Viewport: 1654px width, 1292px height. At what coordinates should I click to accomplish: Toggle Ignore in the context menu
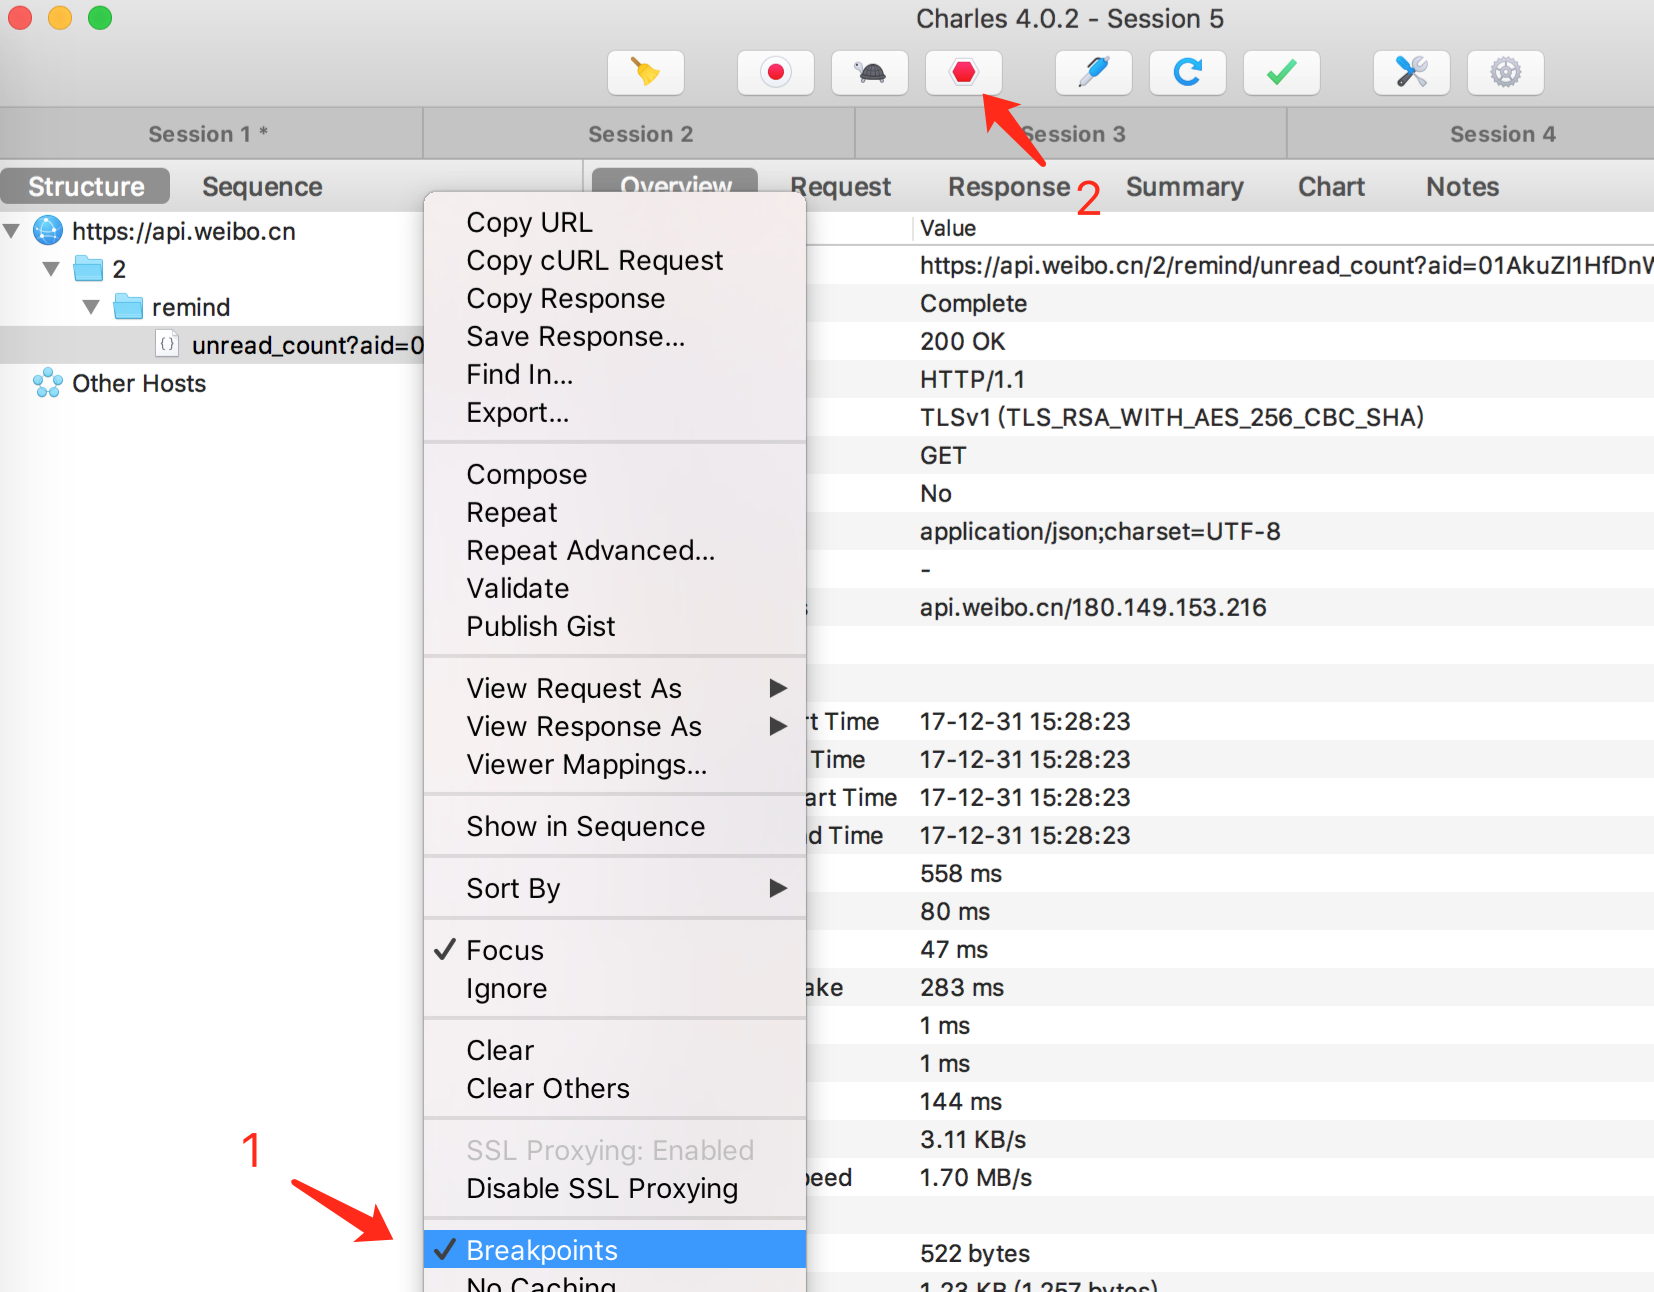pos(615,988)
